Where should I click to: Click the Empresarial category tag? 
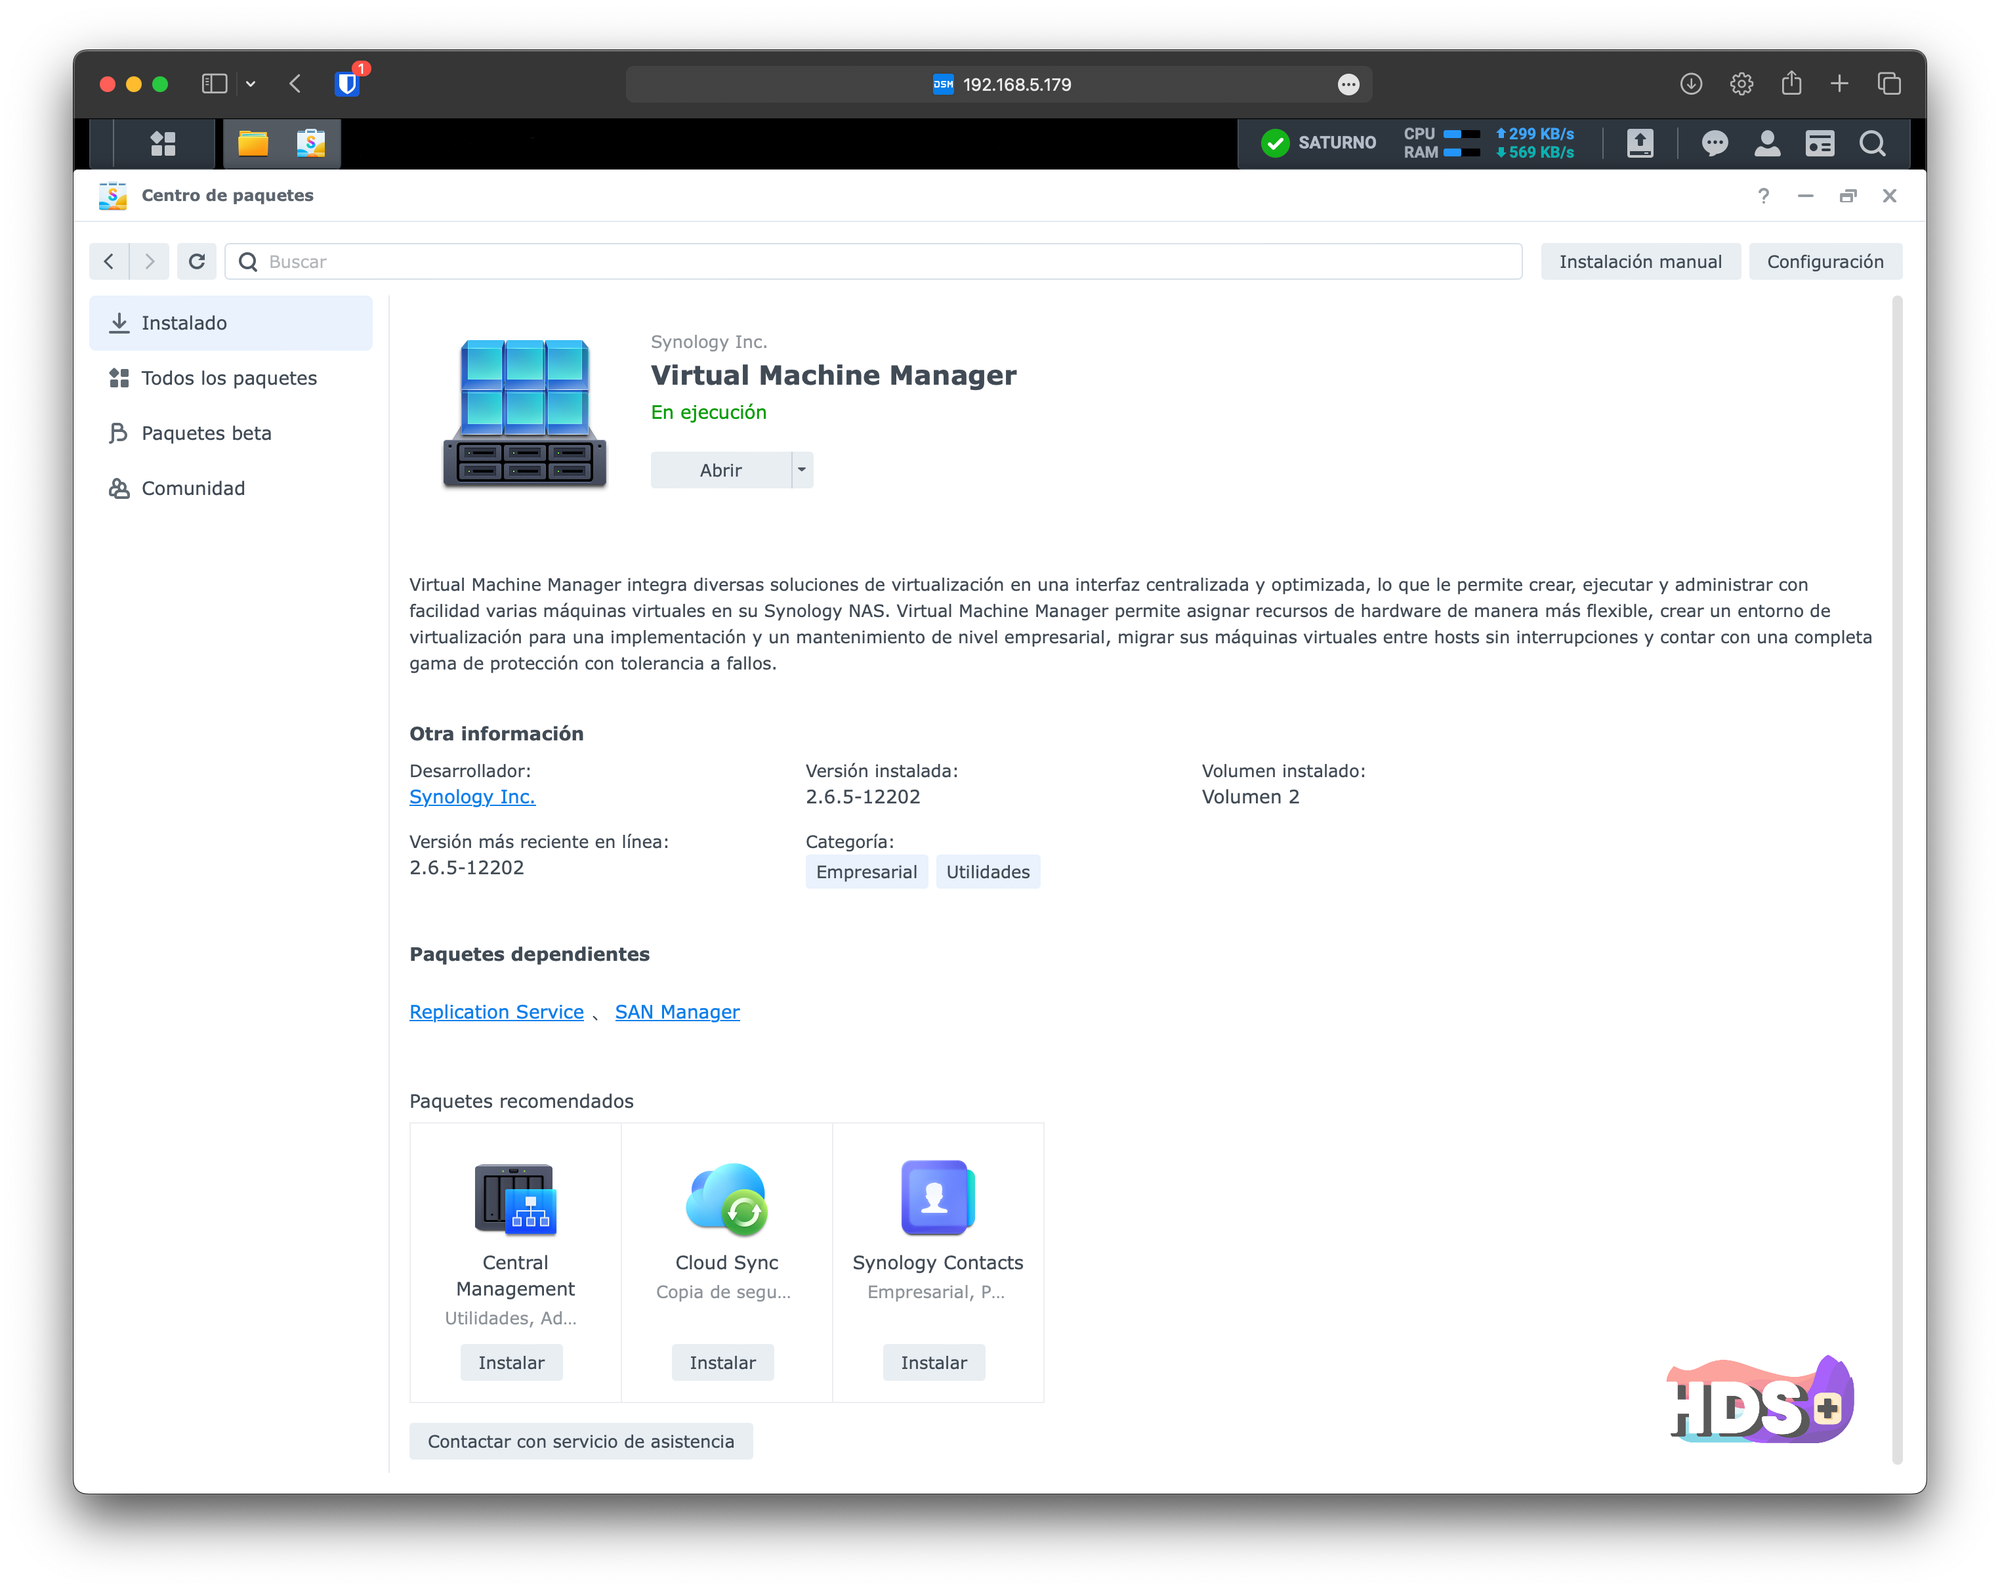[866, 872]
